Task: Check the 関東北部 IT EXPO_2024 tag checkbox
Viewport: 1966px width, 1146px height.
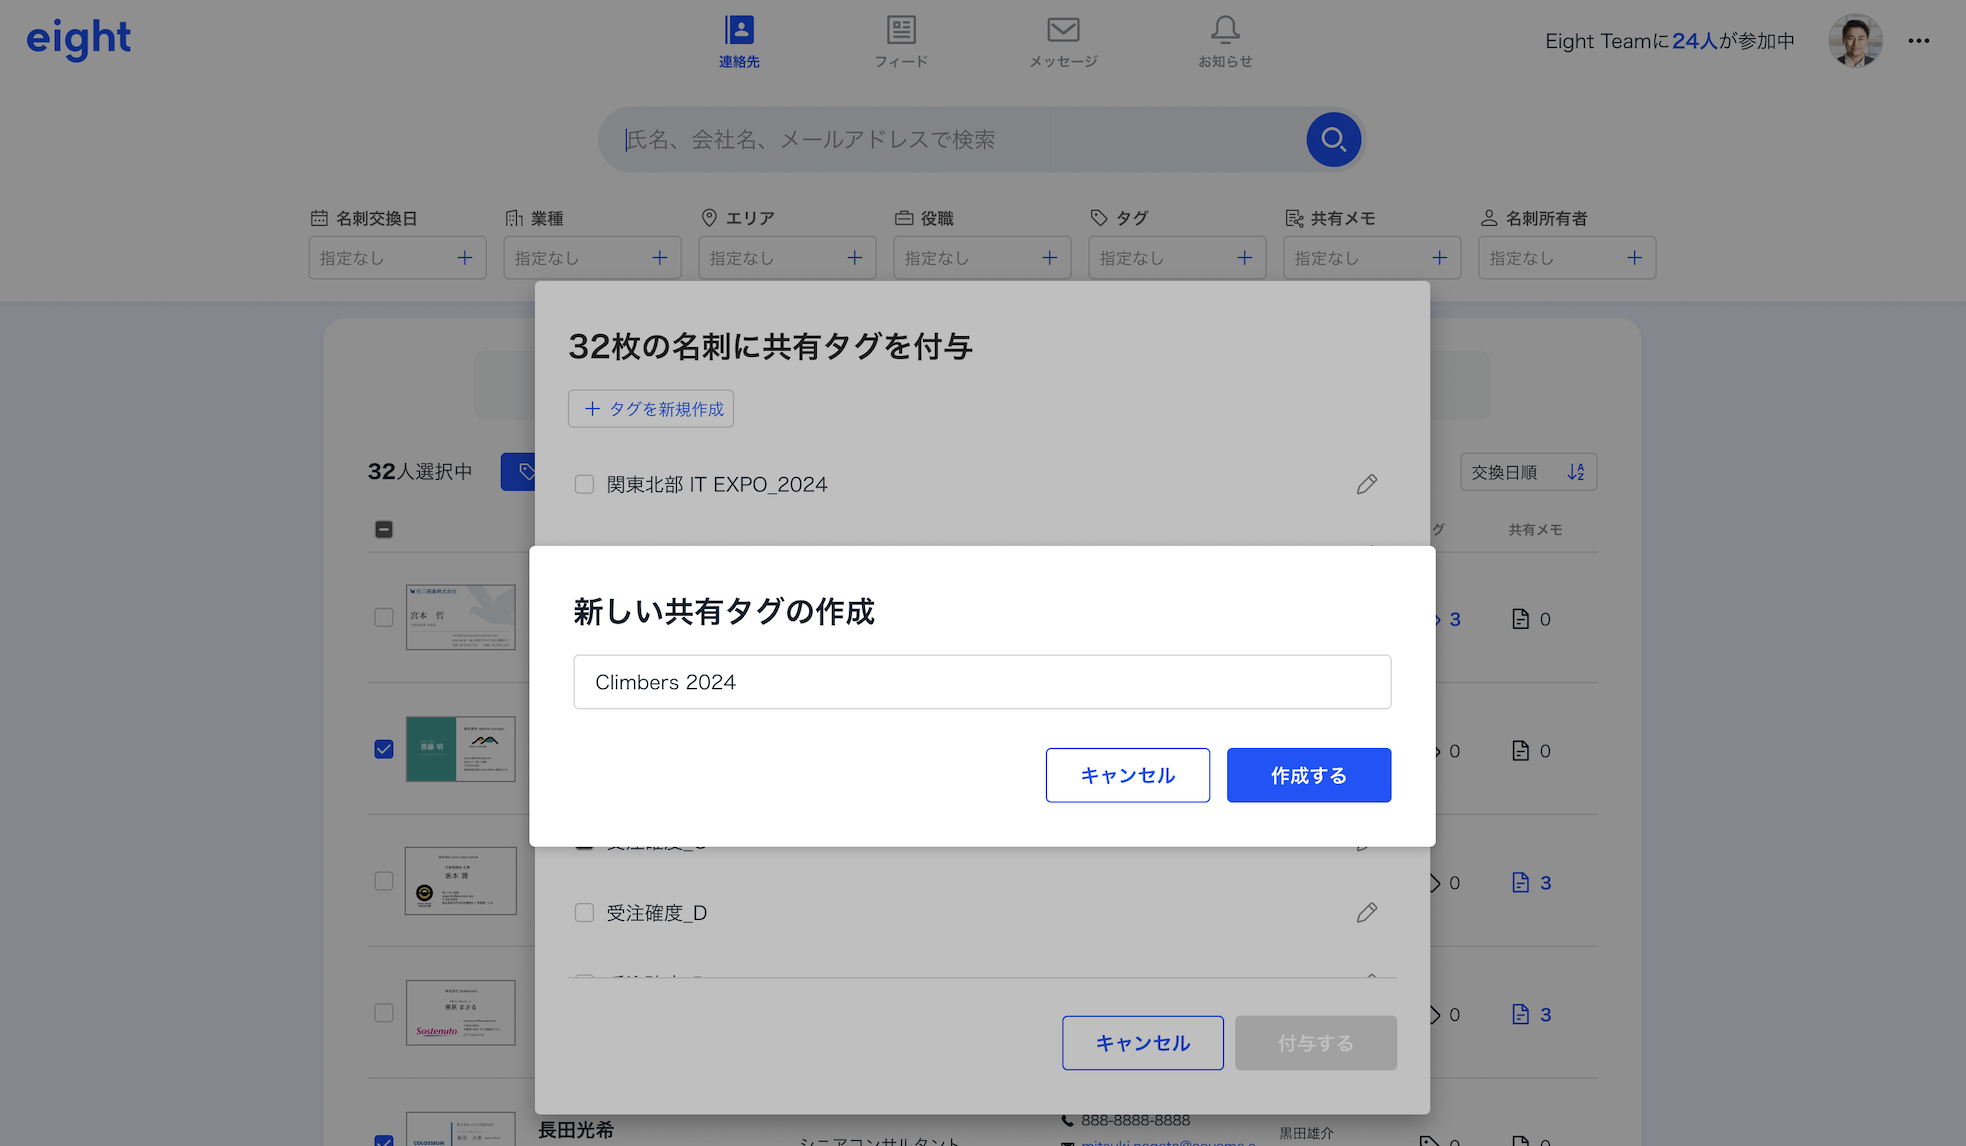Action: click(584, 484)
